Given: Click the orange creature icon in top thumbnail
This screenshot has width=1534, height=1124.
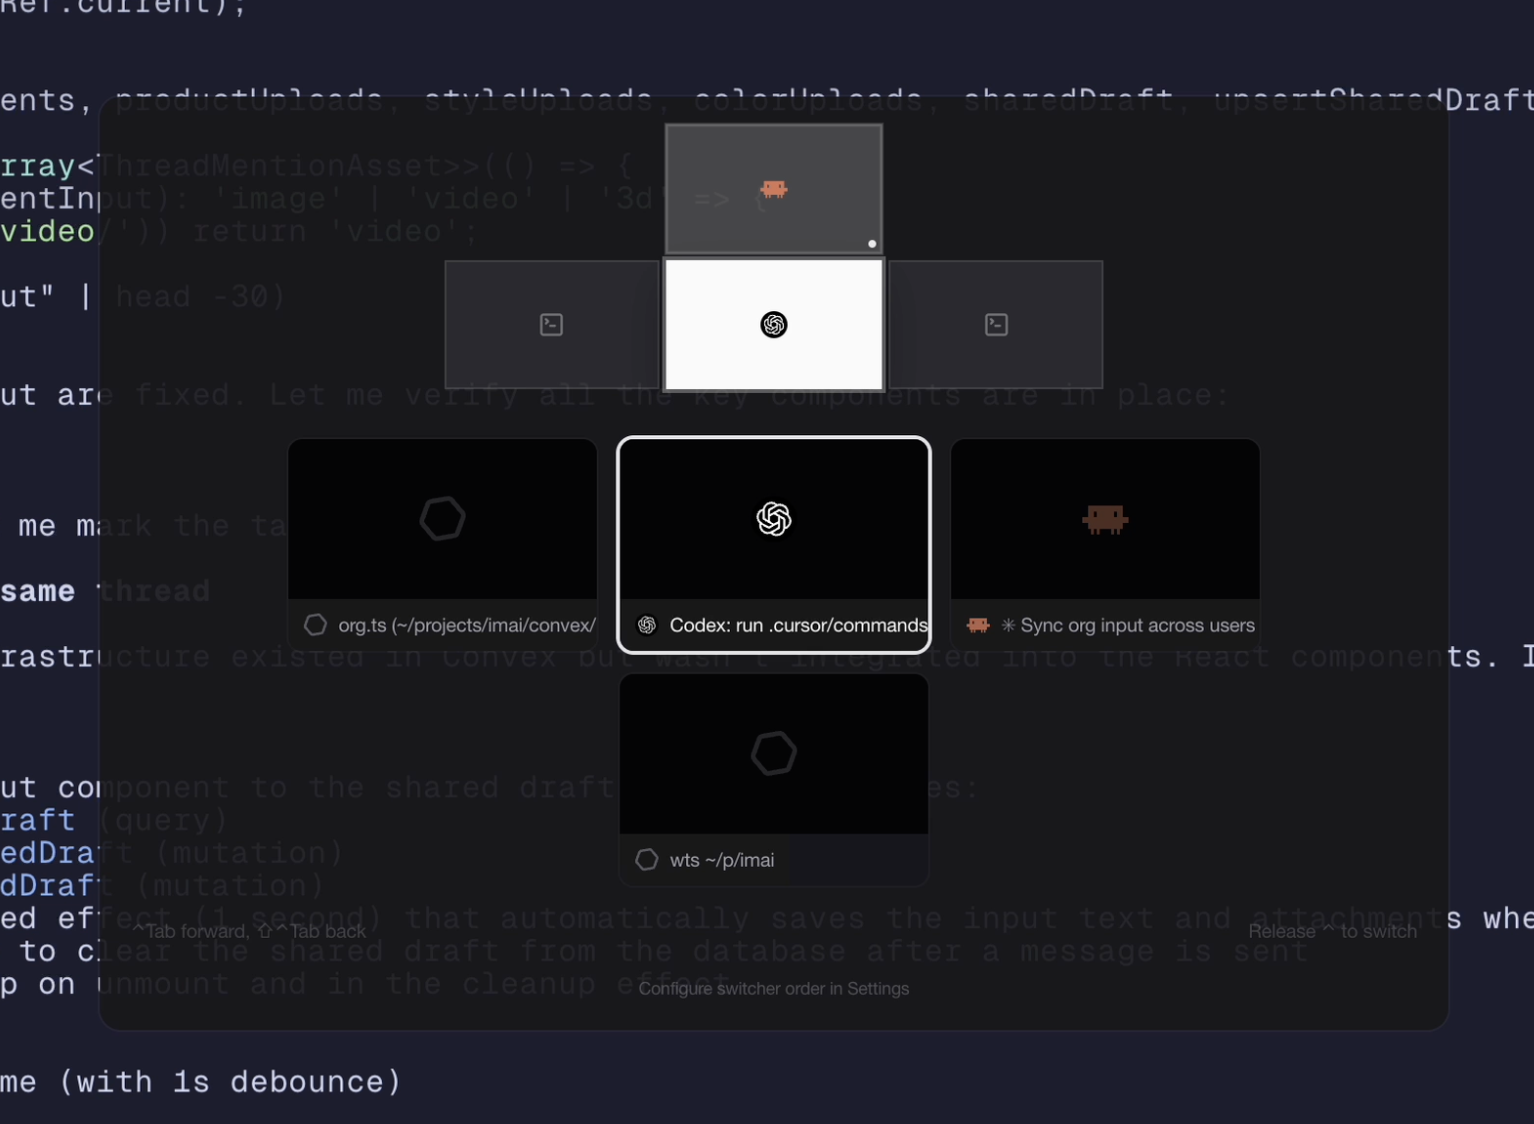Looking at the screenshot, I should click(774, 189).
